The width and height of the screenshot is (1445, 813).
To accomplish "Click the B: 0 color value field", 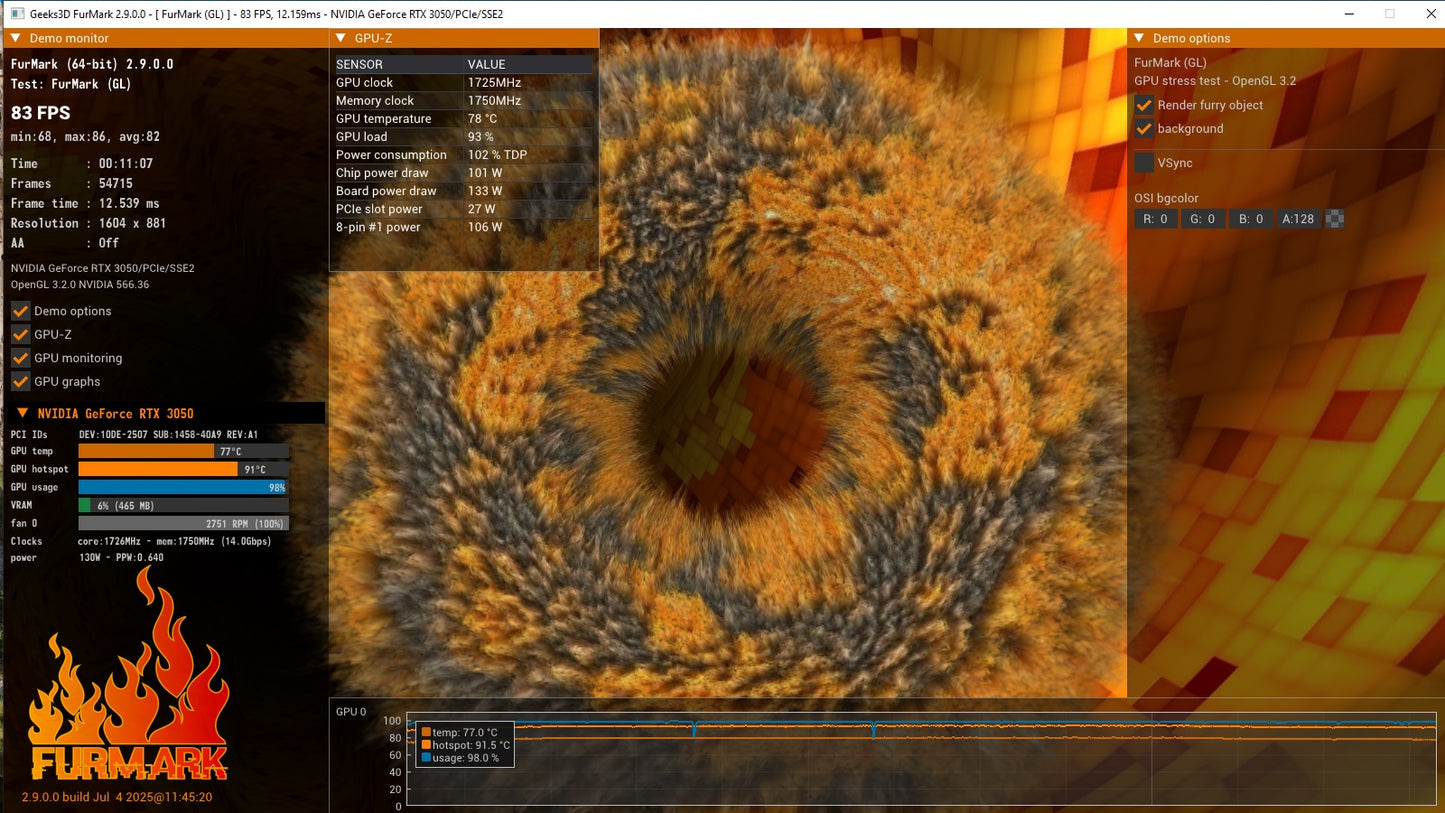I will (1251, 219).
